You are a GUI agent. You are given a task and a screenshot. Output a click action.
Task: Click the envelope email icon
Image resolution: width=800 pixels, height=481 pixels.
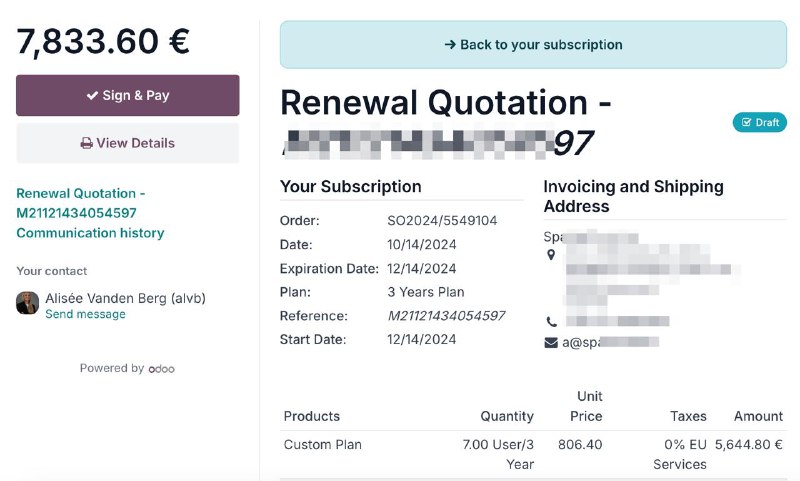pos(551,343)
